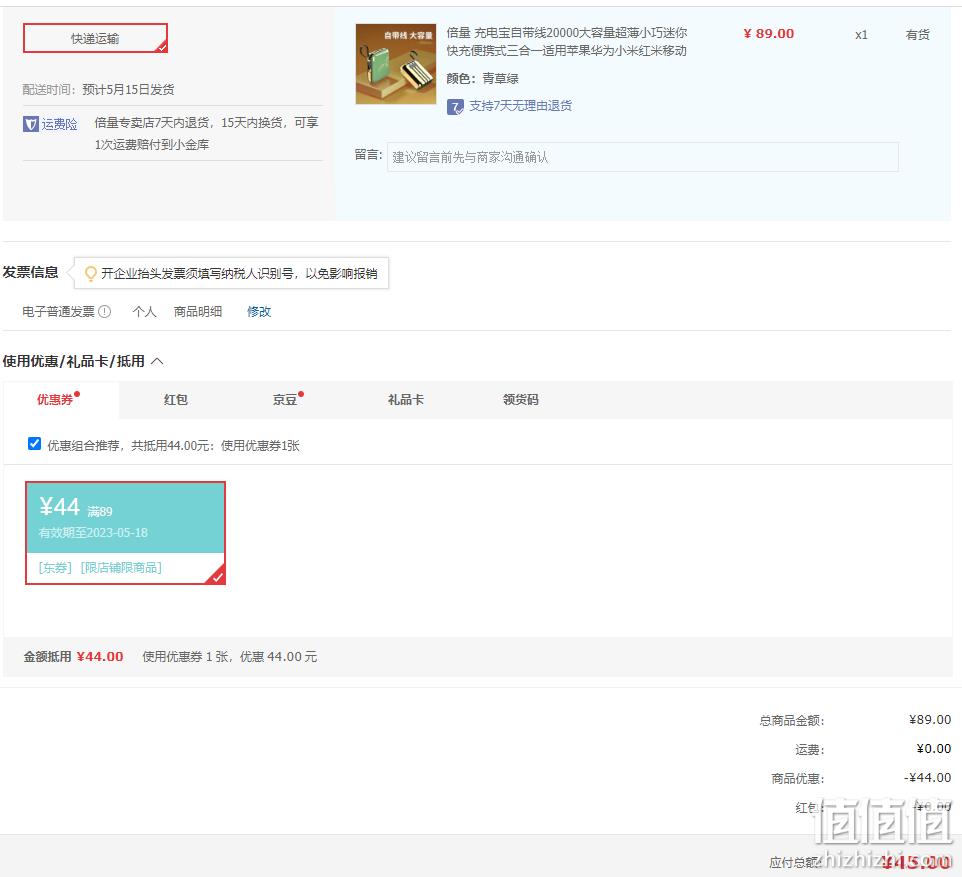Viewport: 962px width, 877px height.
Task: Switch to the 礼品卡 tab
Action: point(406,400)
